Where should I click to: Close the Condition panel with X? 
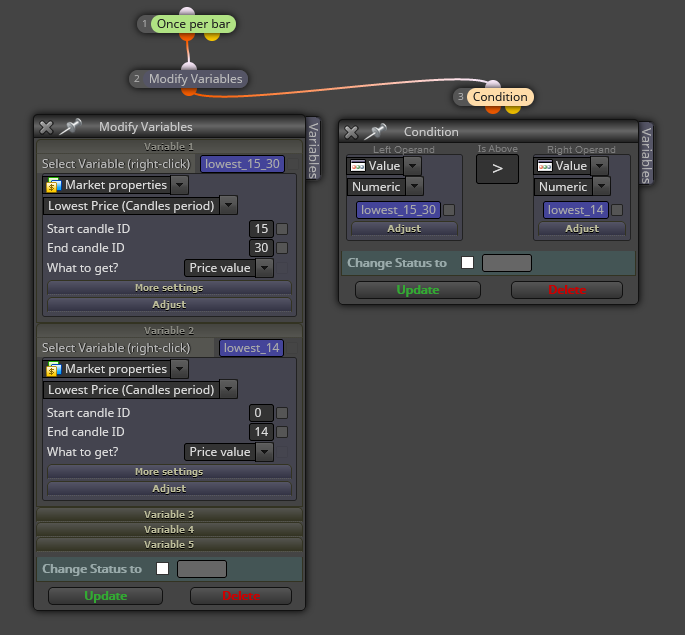(351, 132)
